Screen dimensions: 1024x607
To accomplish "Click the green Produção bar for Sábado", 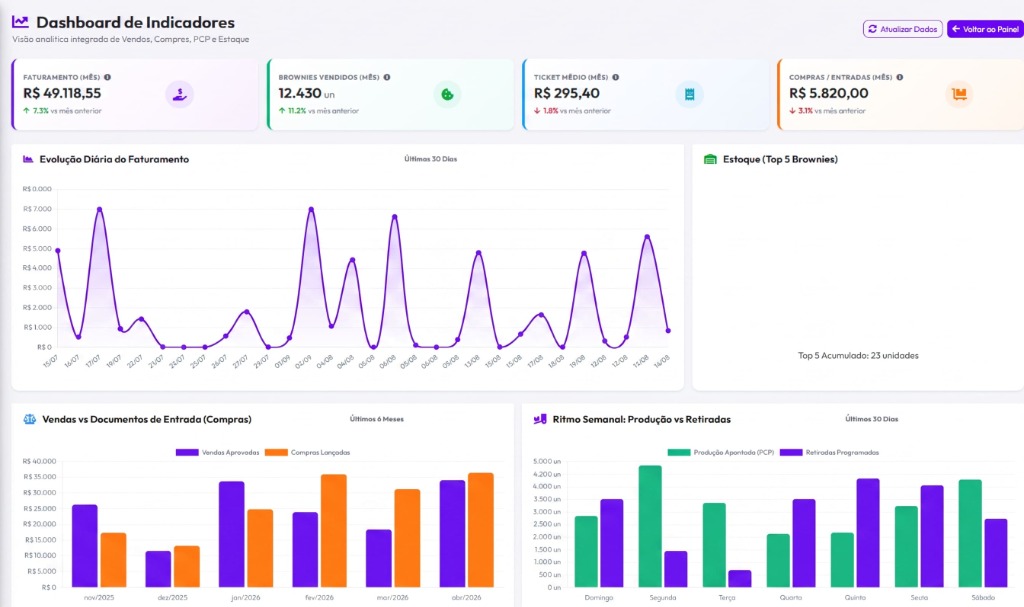I will coord(970,533).
